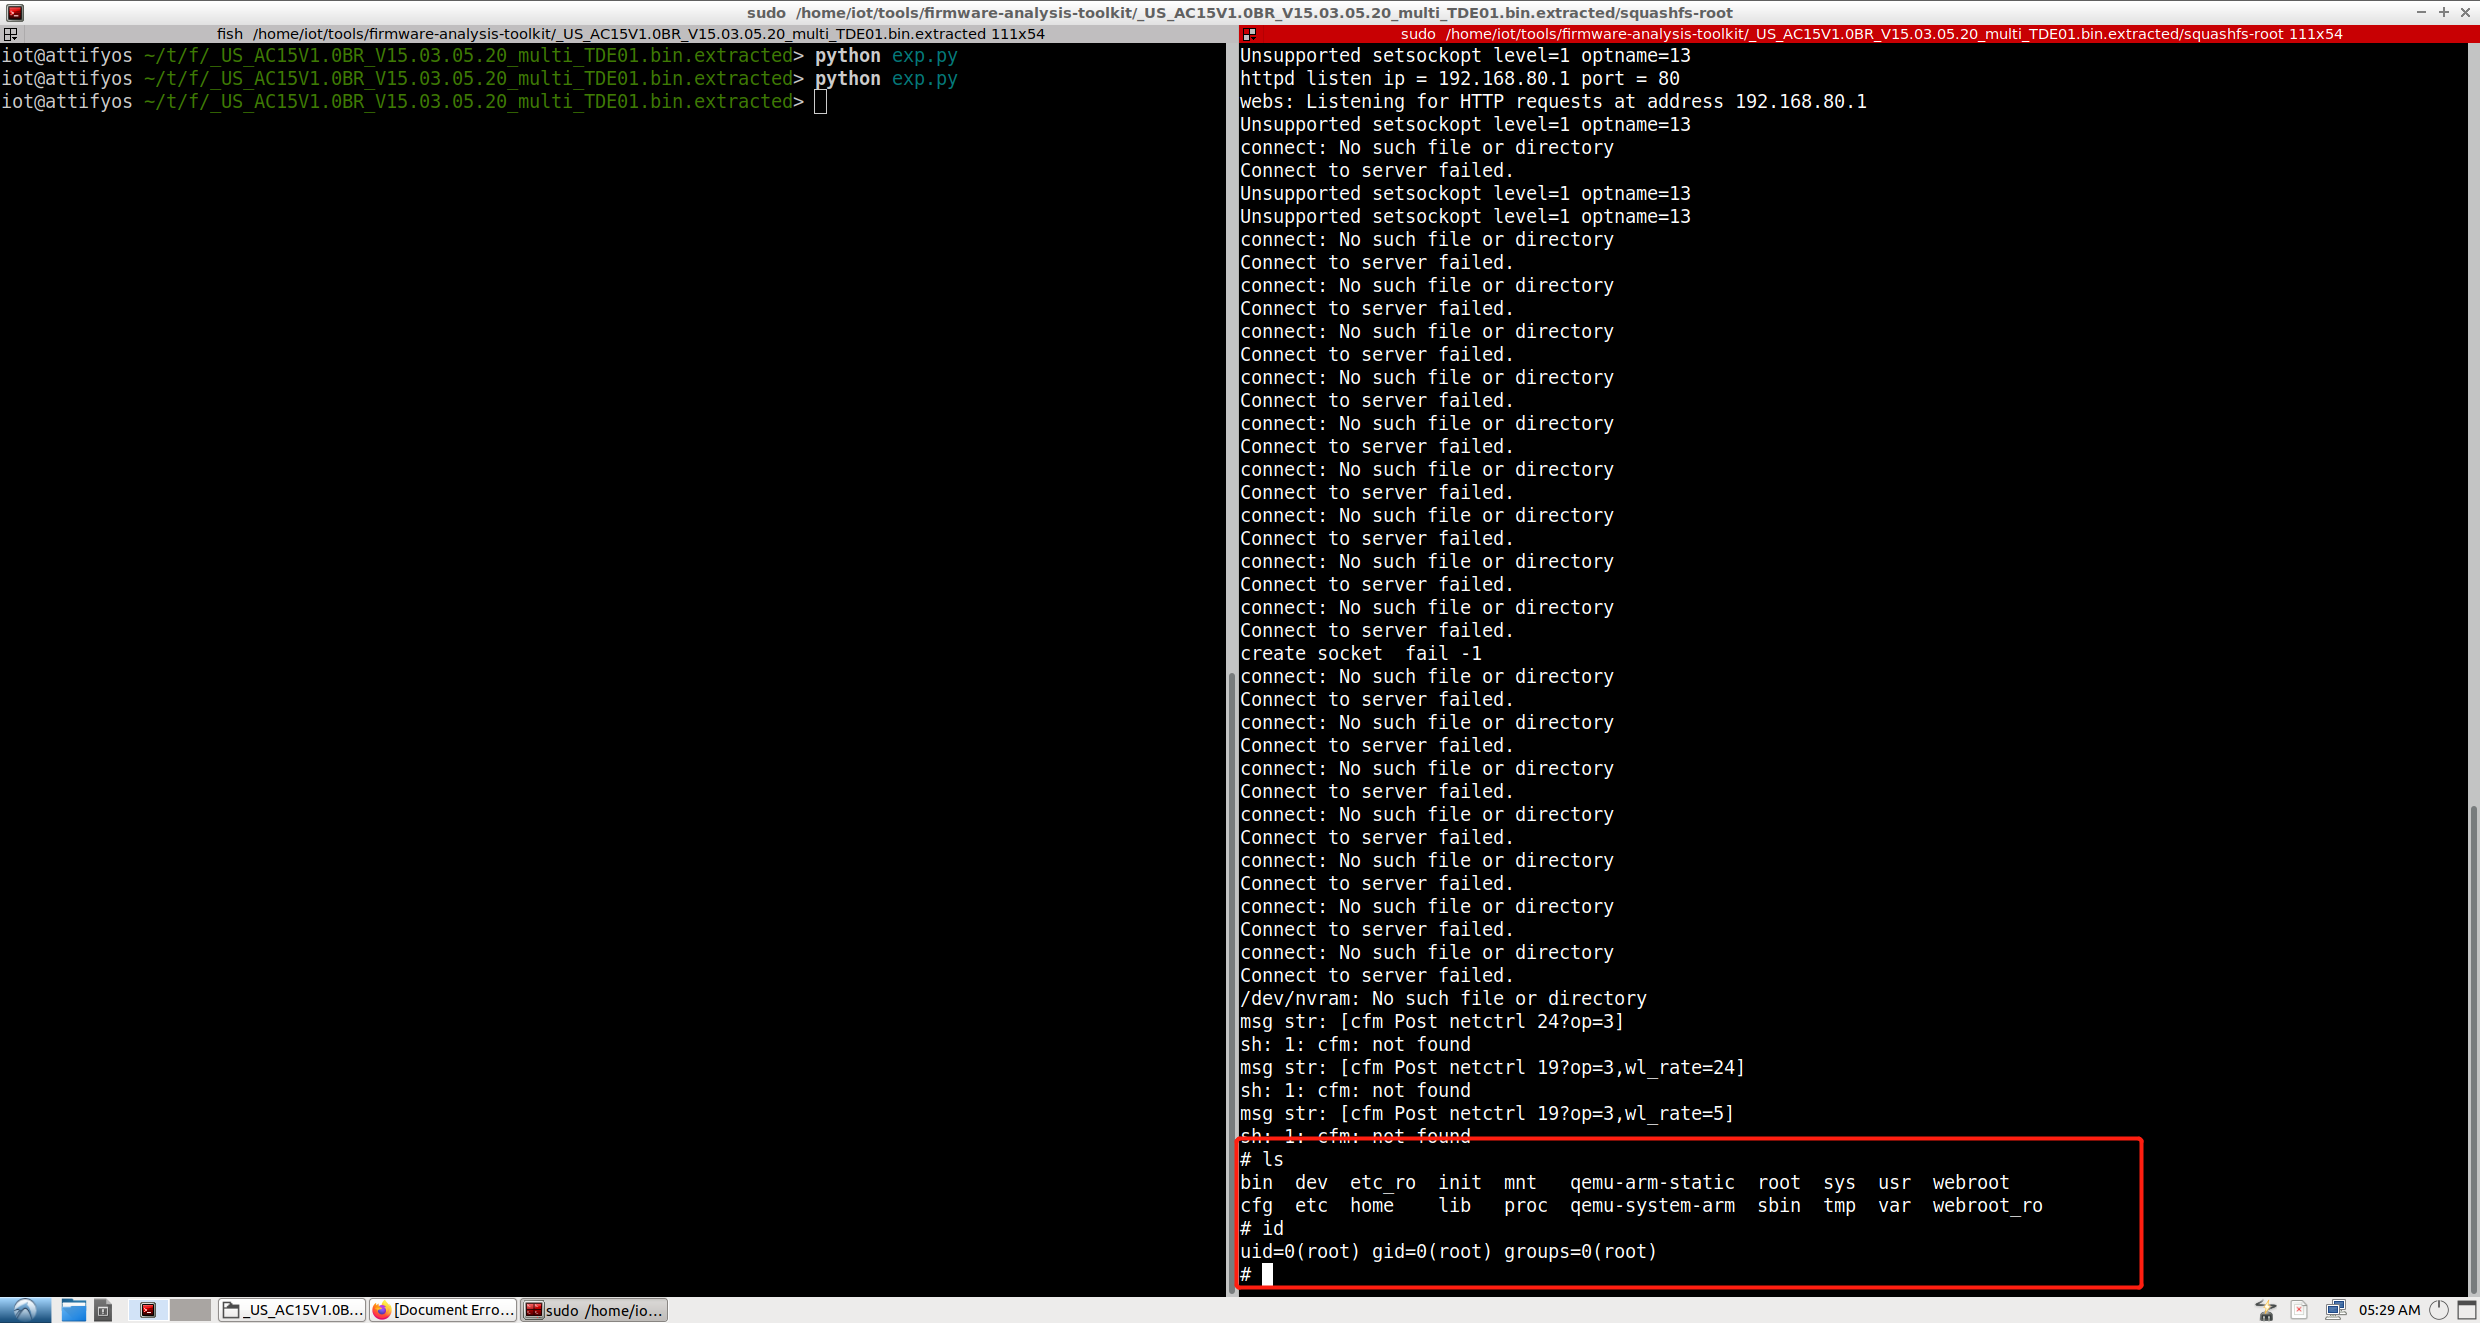This screenshot has height=1323, width=2480.
Task: Select the sudo /home/io terminal taskbar button
Action: tap(594, 1310)
